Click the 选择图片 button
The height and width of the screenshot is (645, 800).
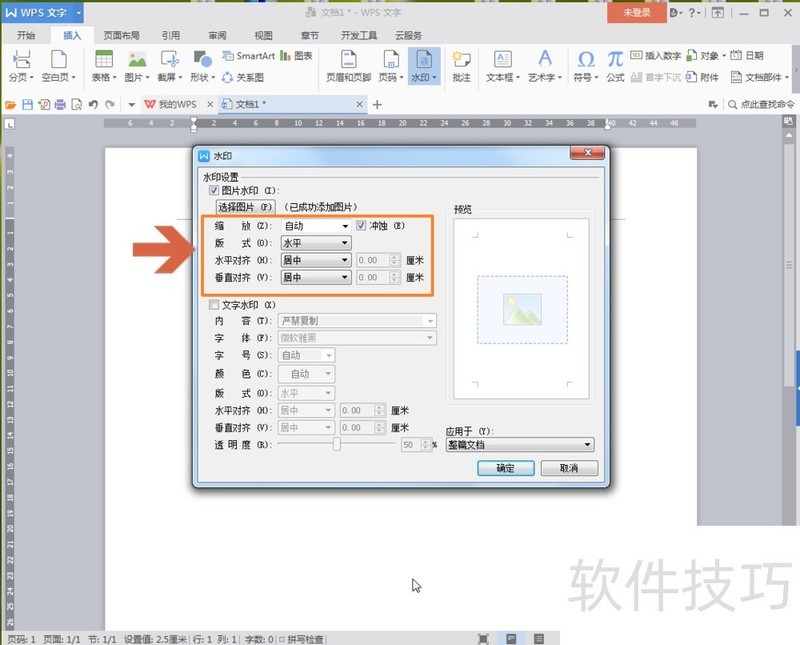point(245,207)
